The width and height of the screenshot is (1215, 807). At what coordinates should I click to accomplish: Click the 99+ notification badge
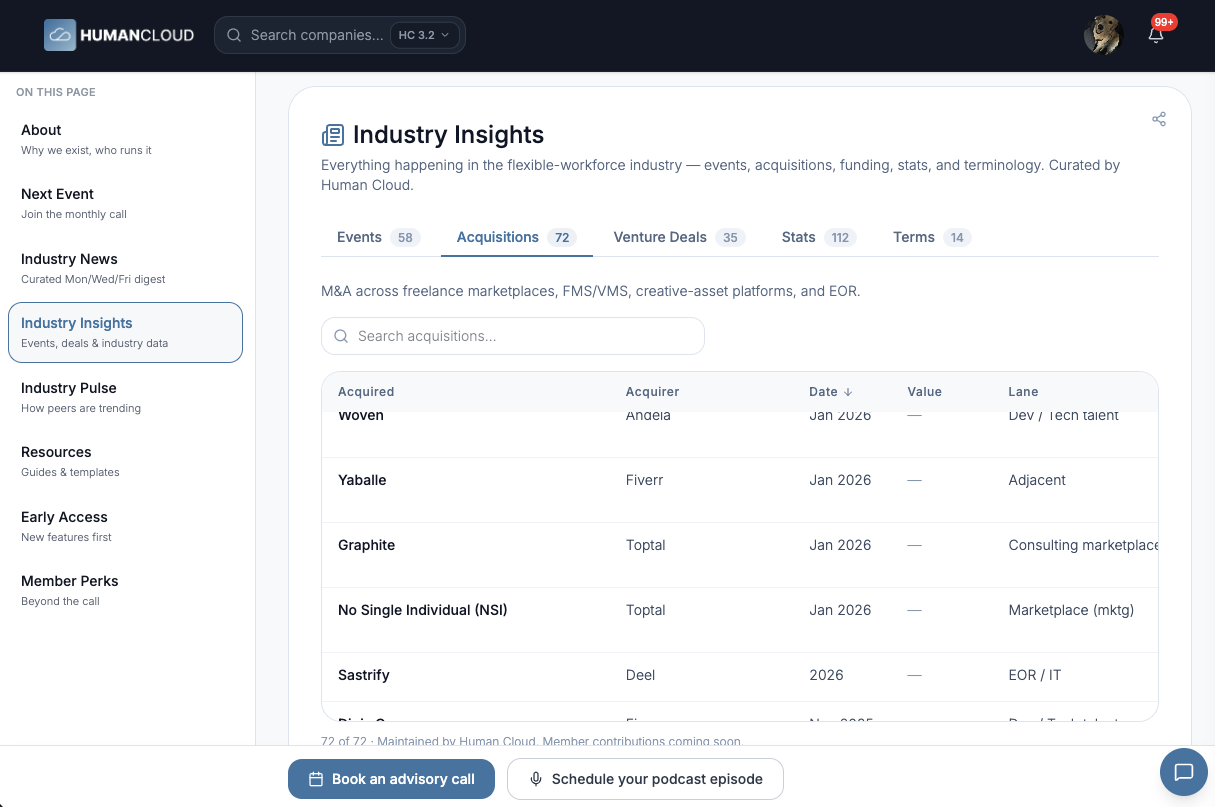(x=1164, y=21)
